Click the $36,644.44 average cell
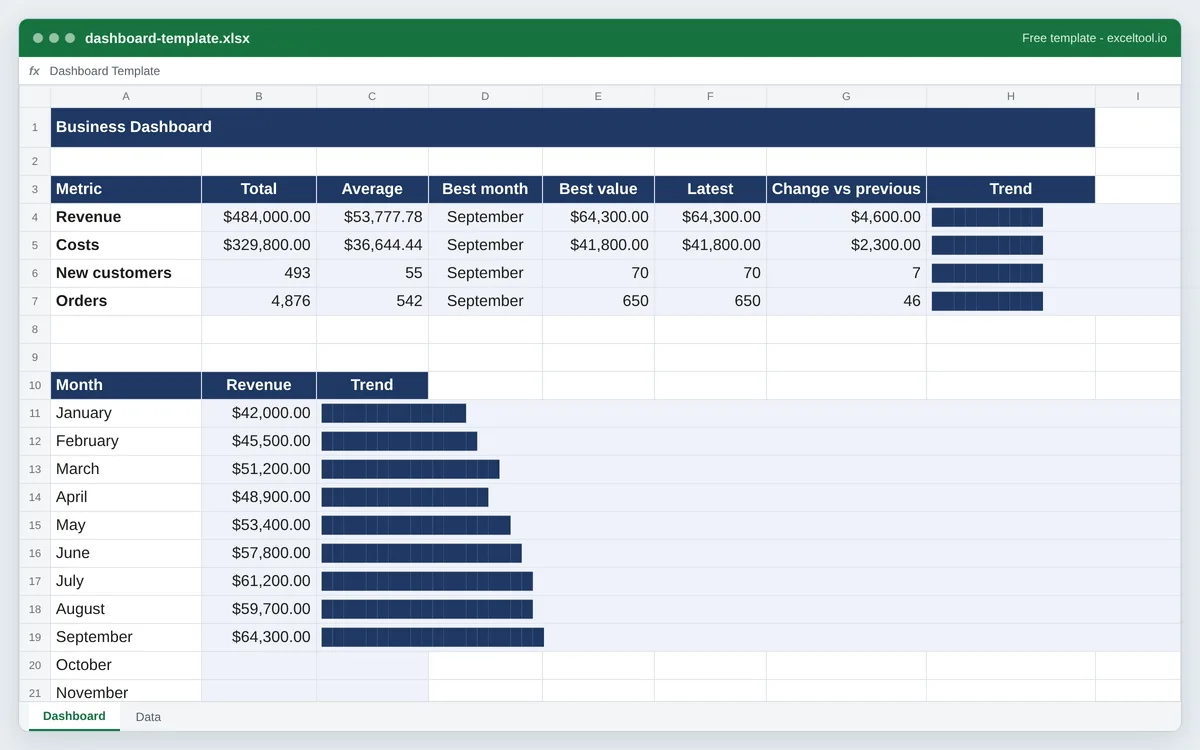Screen dimensions: 1200x750 tap(372, 245)
